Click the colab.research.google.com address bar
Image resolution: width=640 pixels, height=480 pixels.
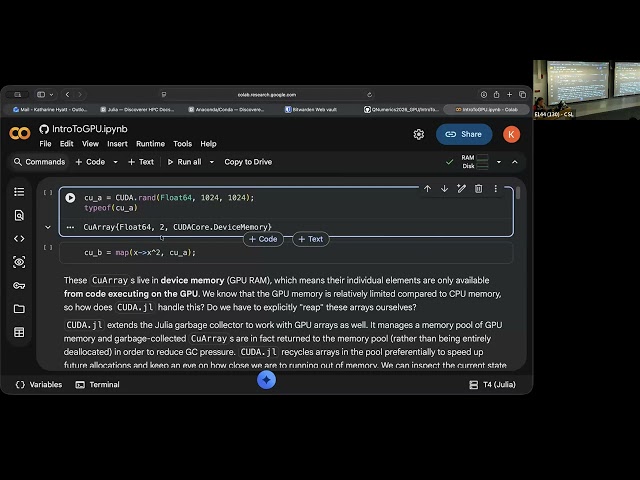267,94
